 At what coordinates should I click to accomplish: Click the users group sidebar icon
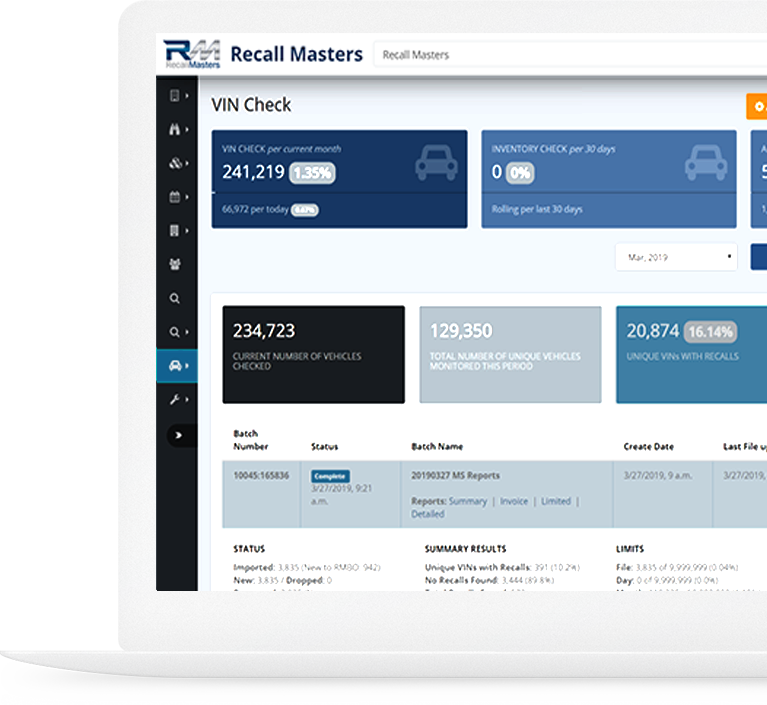(x=175, y=265)
